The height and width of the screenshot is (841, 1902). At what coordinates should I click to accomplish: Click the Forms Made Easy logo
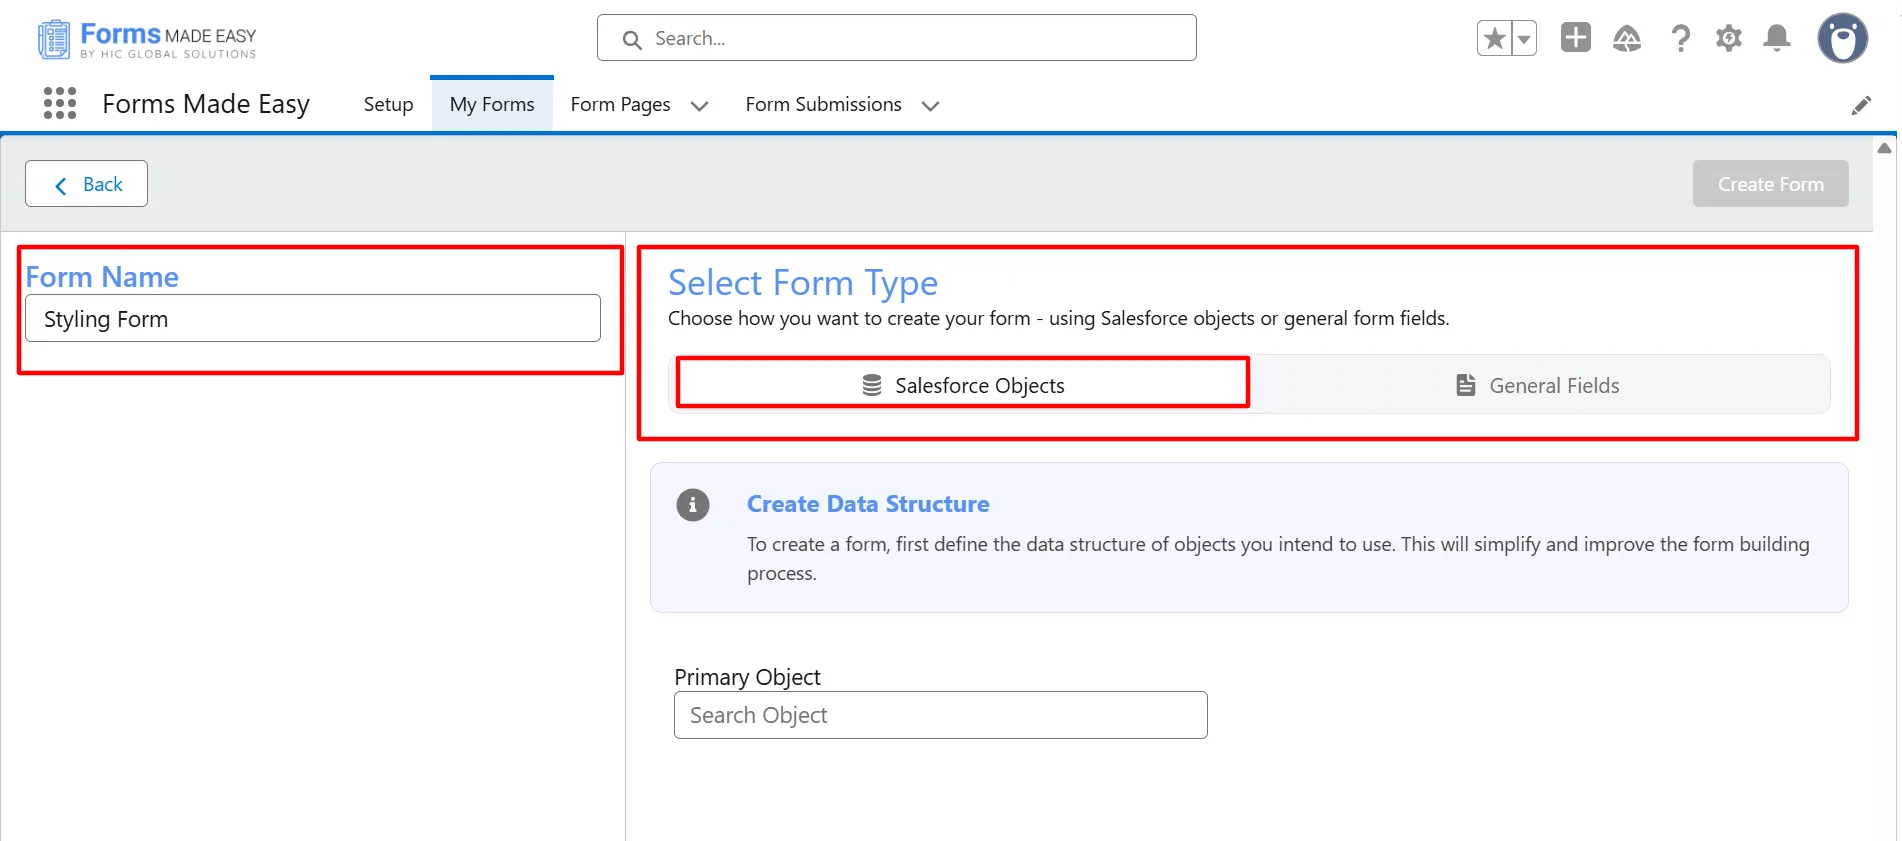tap(147, 40)
